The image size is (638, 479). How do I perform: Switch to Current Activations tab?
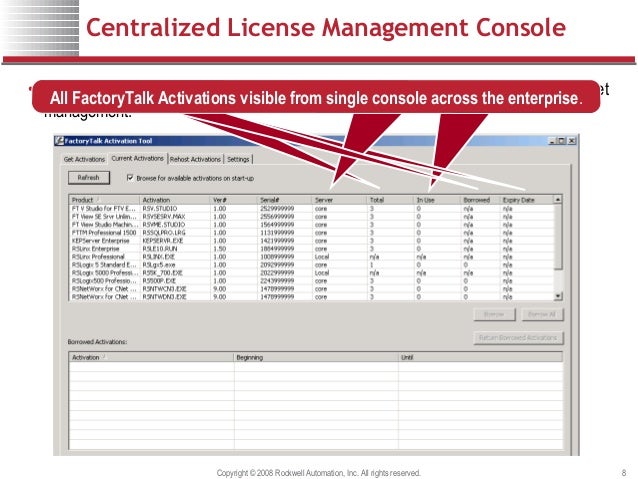(138, 158)
